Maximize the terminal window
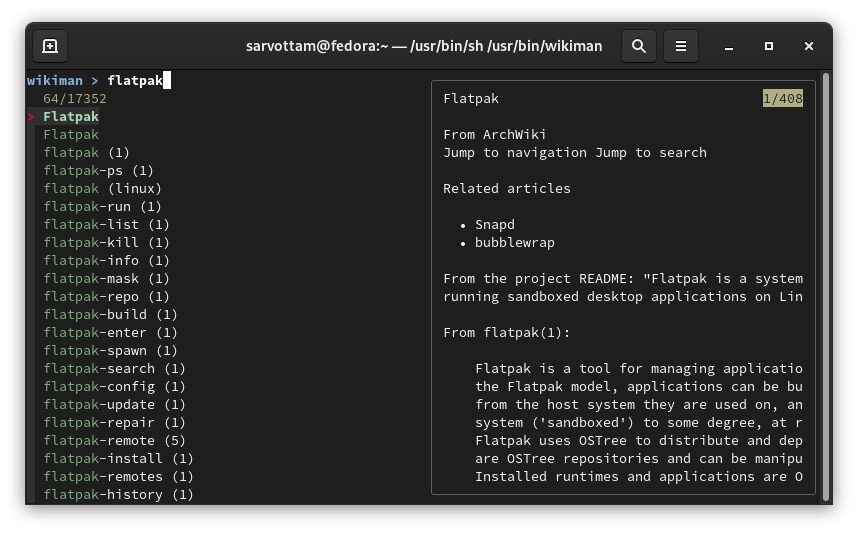Image resolution: width=858 pixels, height=533 pixels. pos(769,46)
